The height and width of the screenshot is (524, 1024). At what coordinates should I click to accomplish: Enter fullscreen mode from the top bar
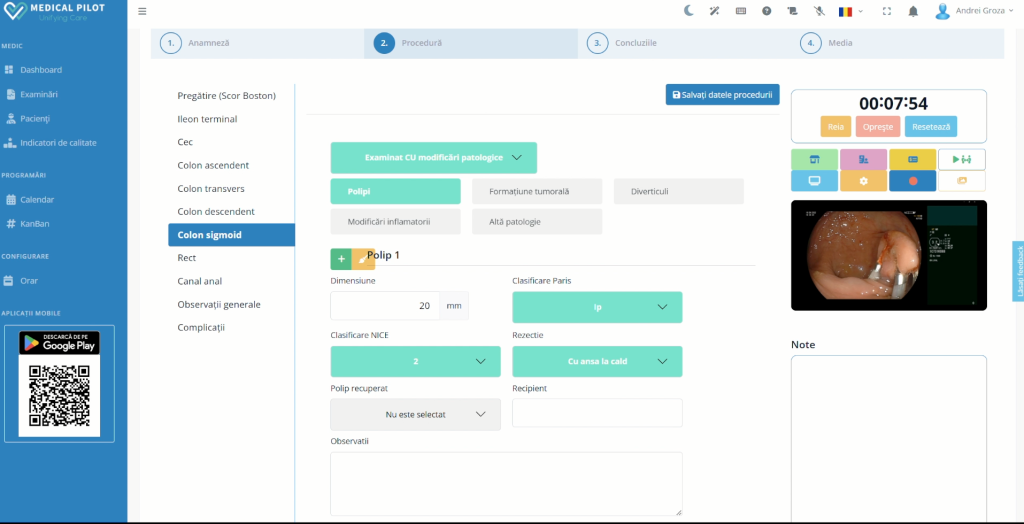tap(886, 11)
